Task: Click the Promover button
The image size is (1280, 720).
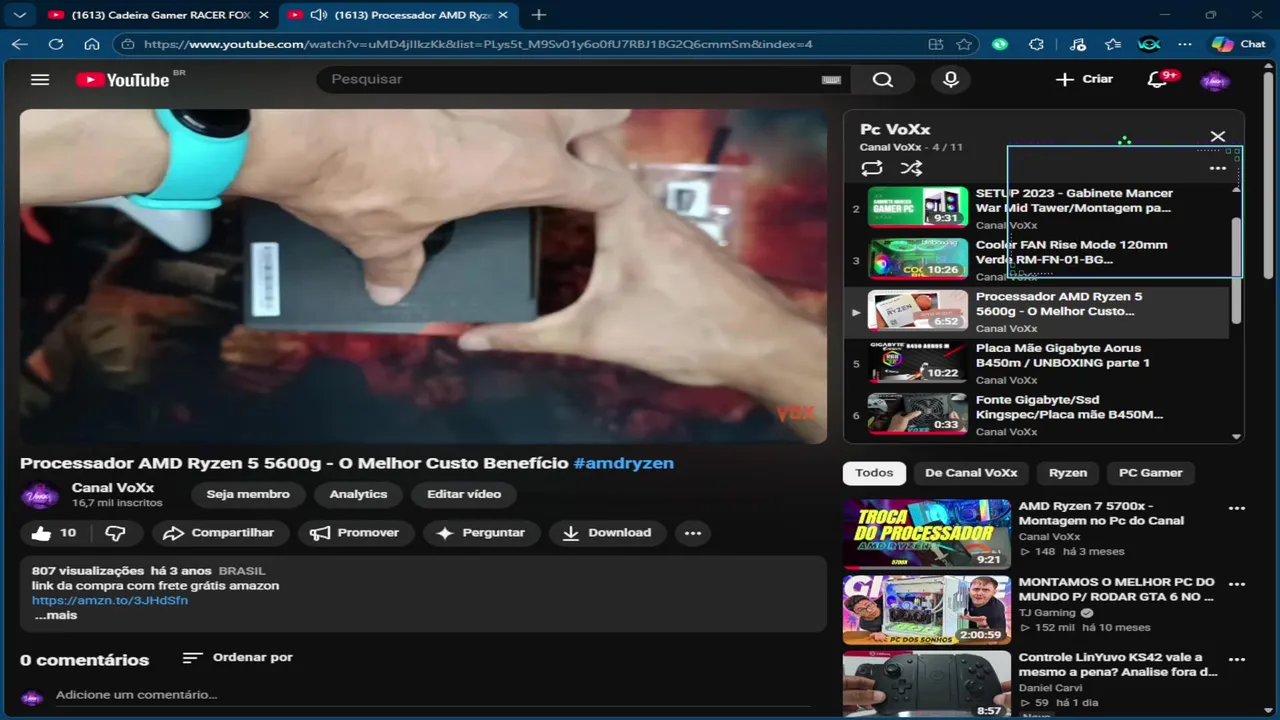Action: [355, 533]
